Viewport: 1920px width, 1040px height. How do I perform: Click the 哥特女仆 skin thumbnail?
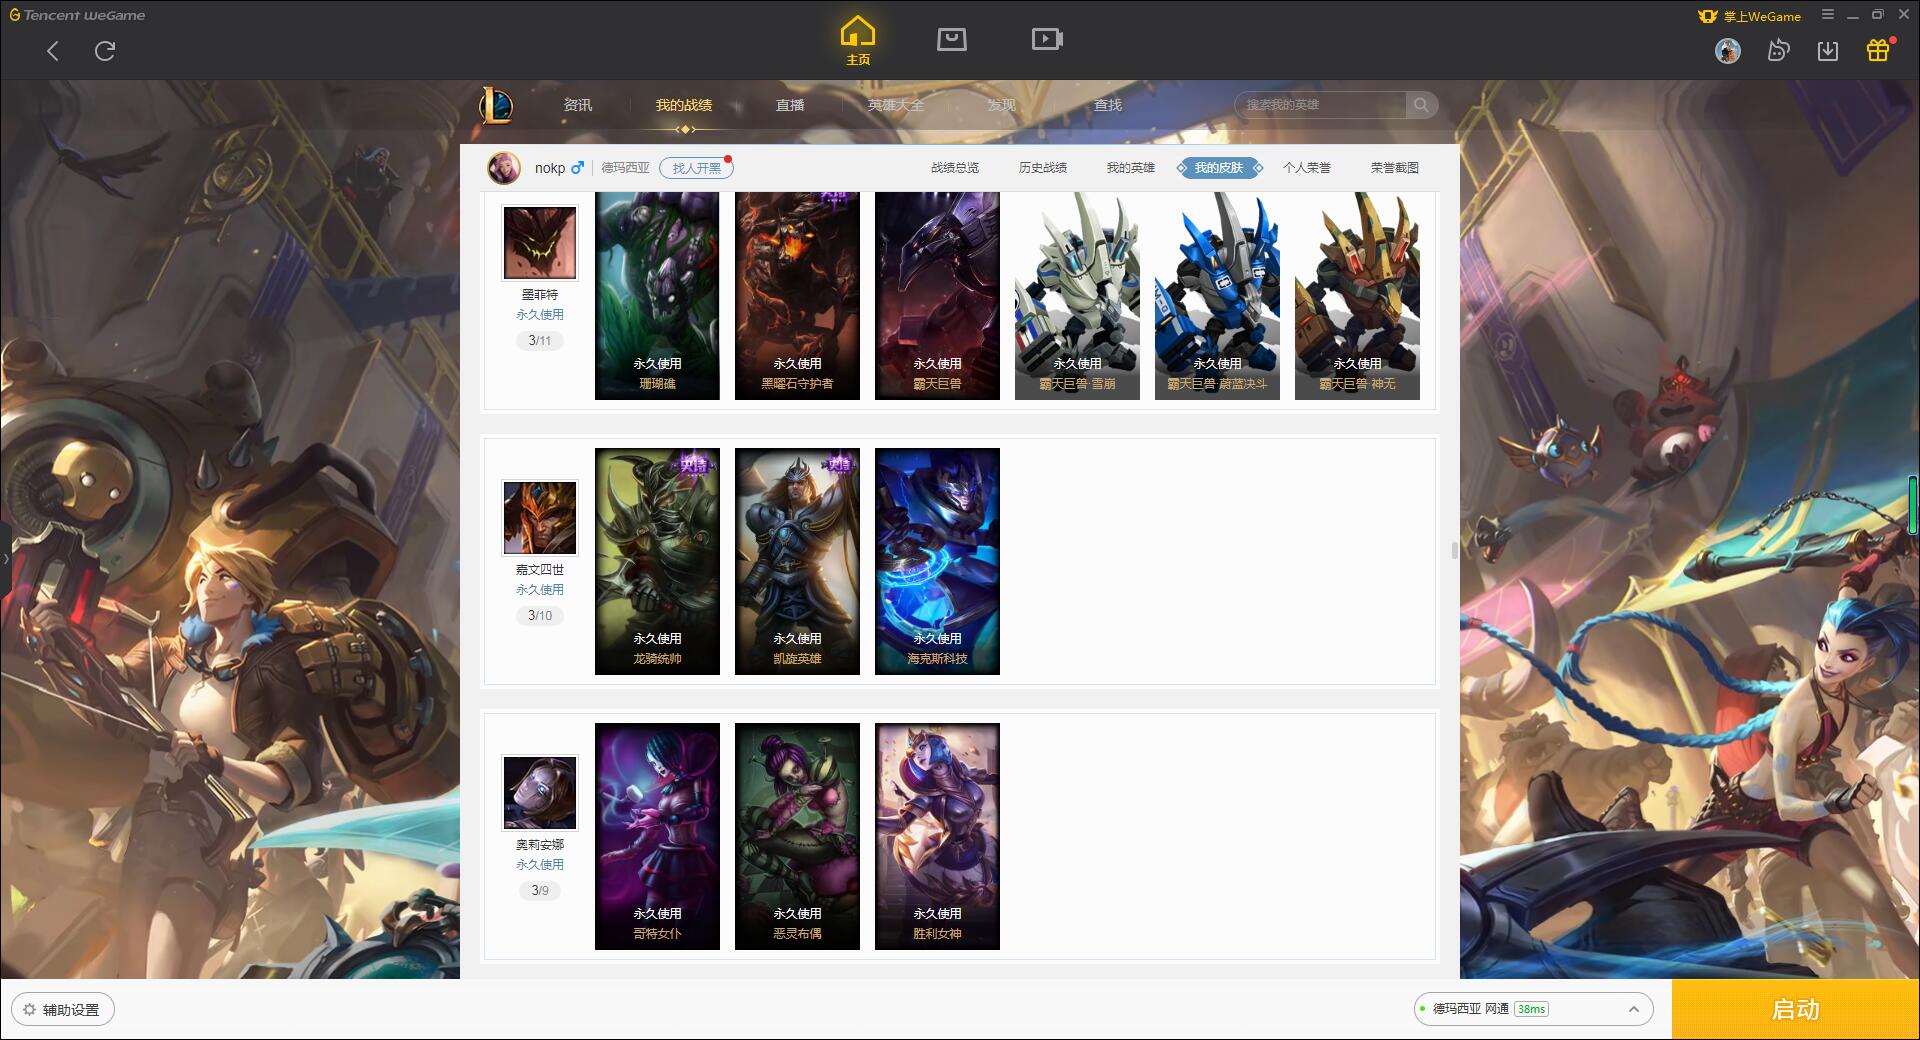[x=657, y=836]
